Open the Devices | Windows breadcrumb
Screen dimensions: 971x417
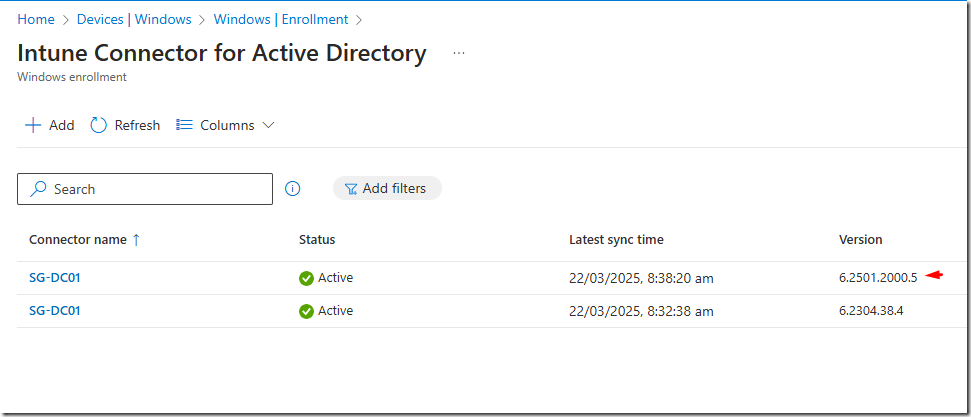coord(134,19)
